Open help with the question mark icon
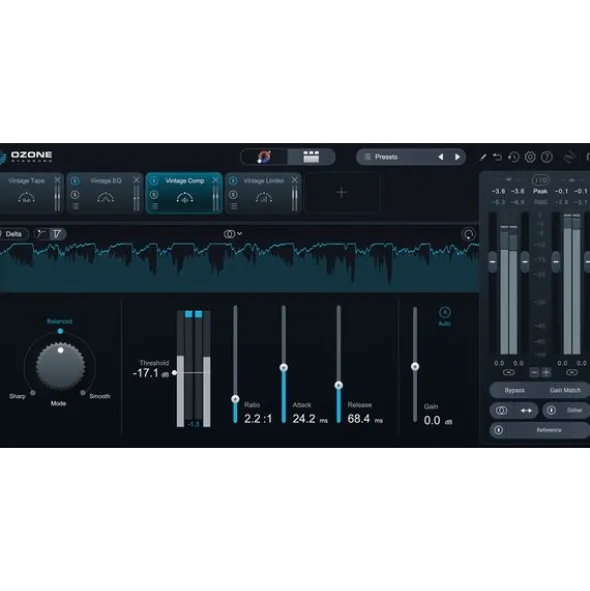The width and height of the screenshot is (590, 591). click(547, 157)
